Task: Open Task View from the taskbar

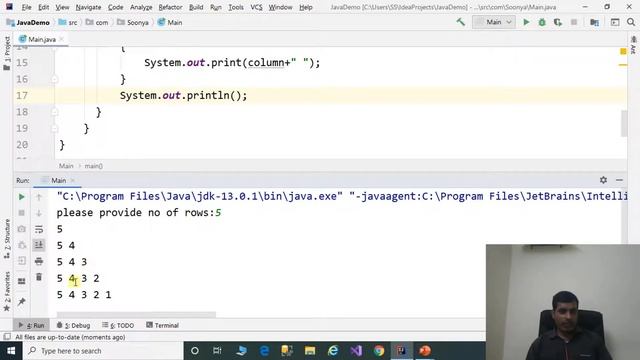Action: pyautogui.click(x=217, y=351)
